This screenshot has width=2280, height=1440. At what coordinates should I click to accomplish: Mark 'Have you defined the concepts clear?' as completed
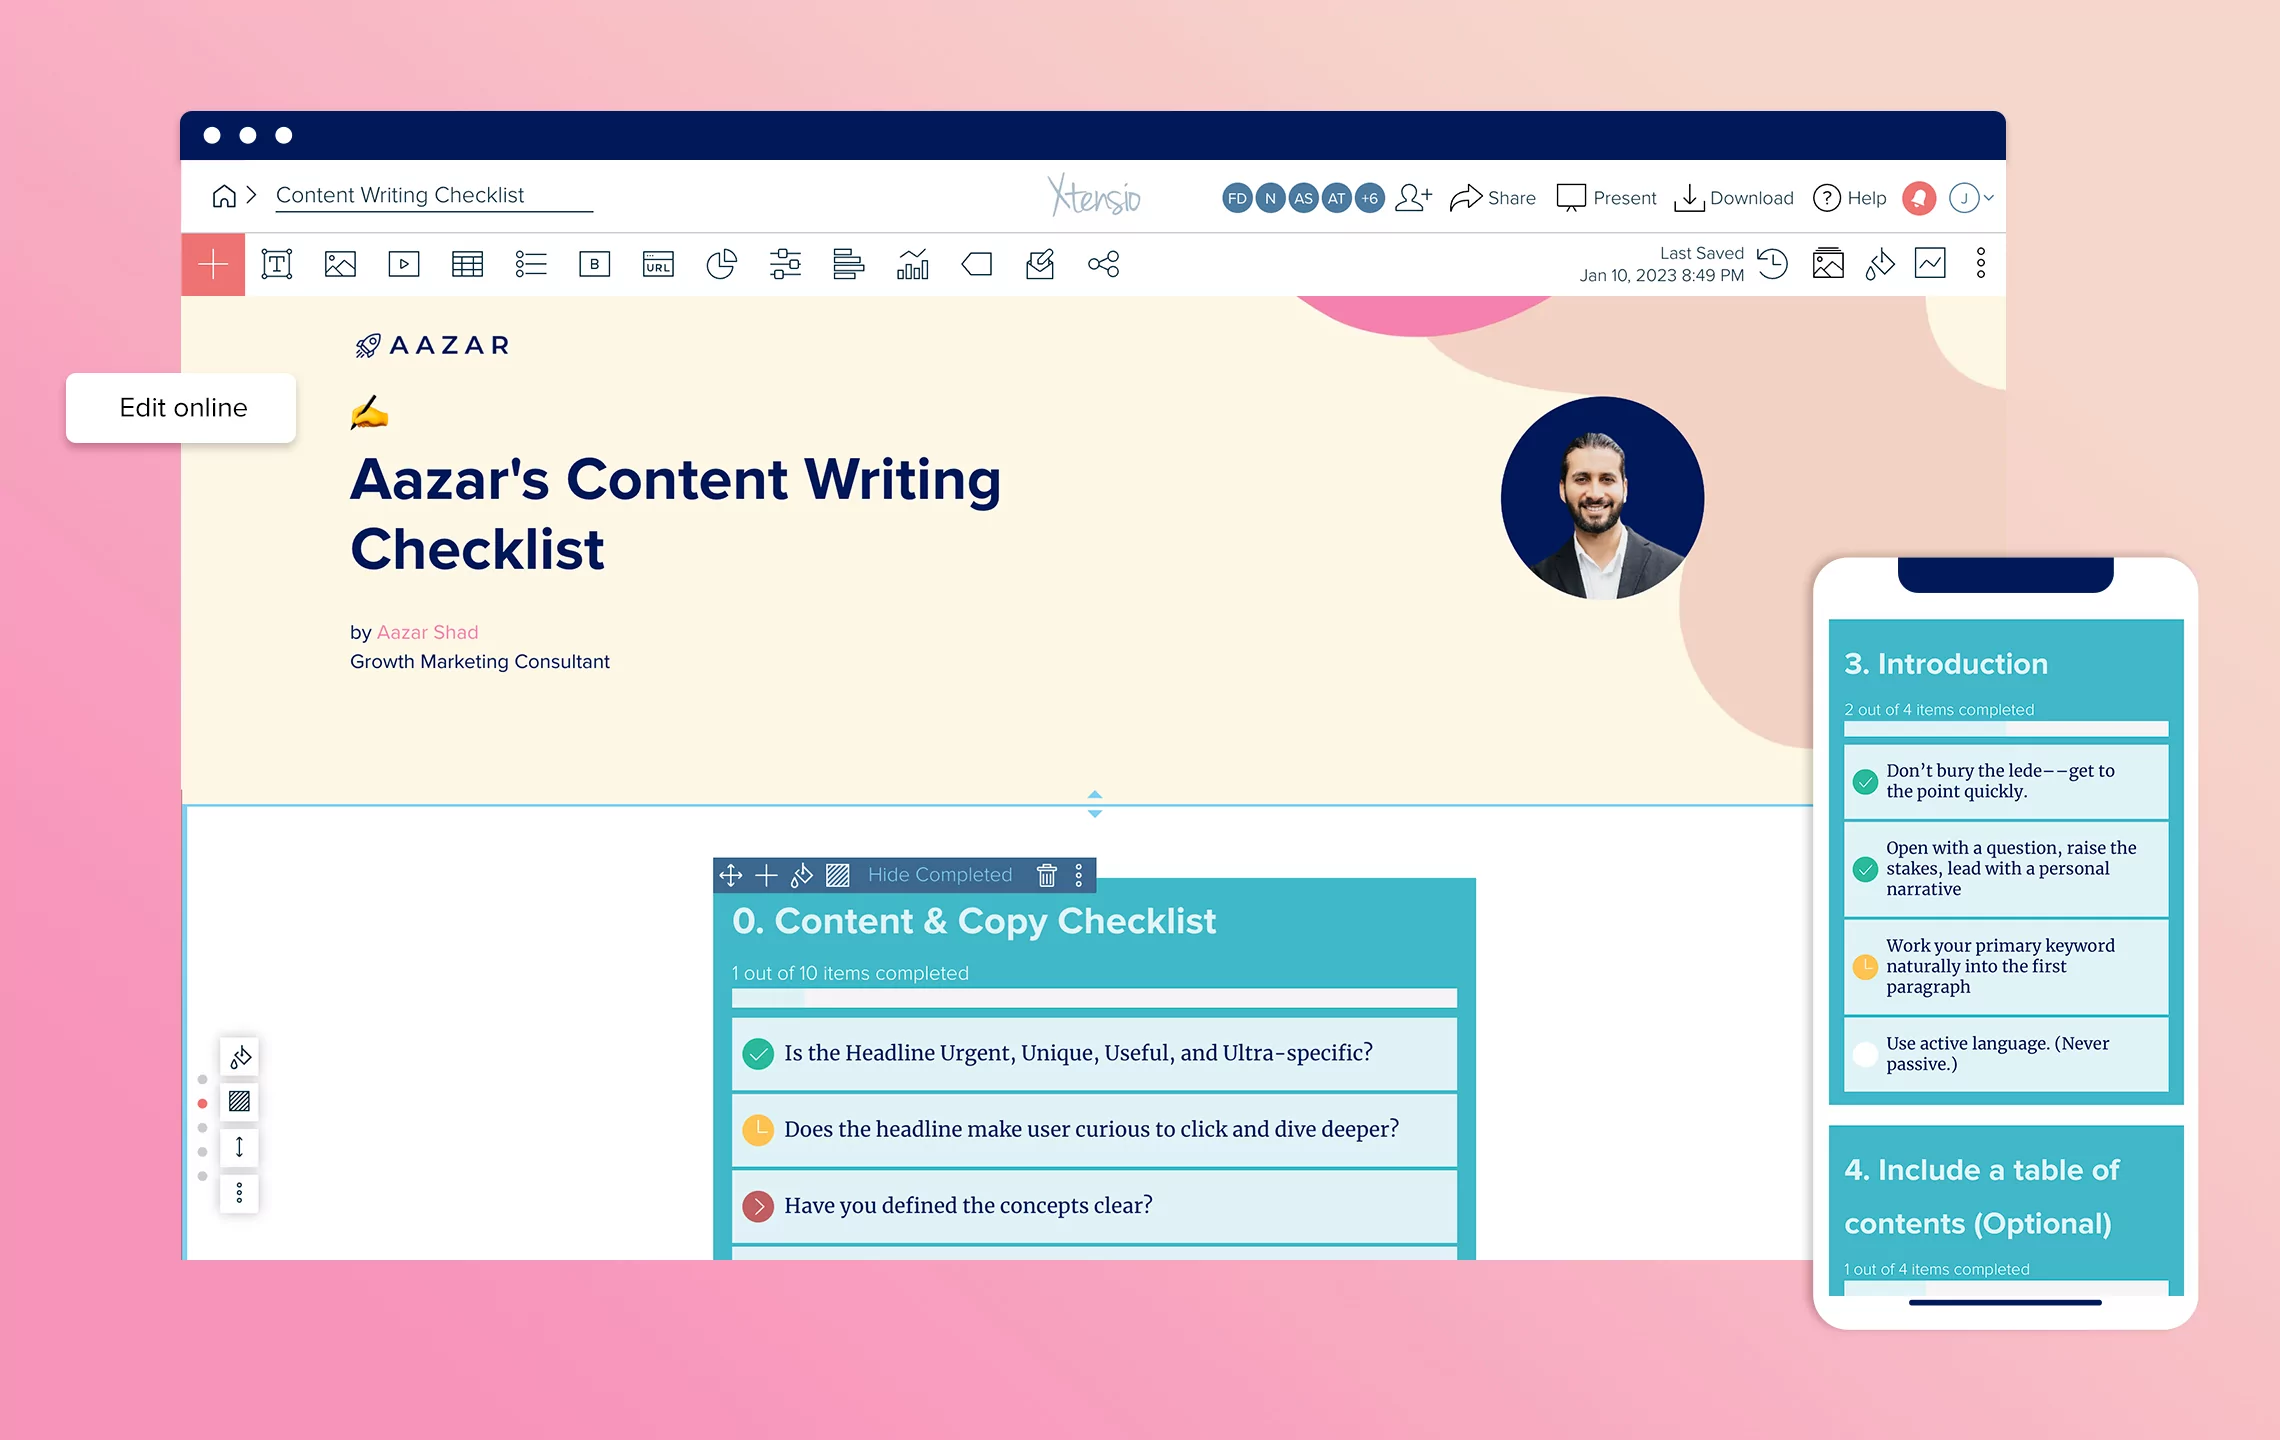pos(758,1206)
